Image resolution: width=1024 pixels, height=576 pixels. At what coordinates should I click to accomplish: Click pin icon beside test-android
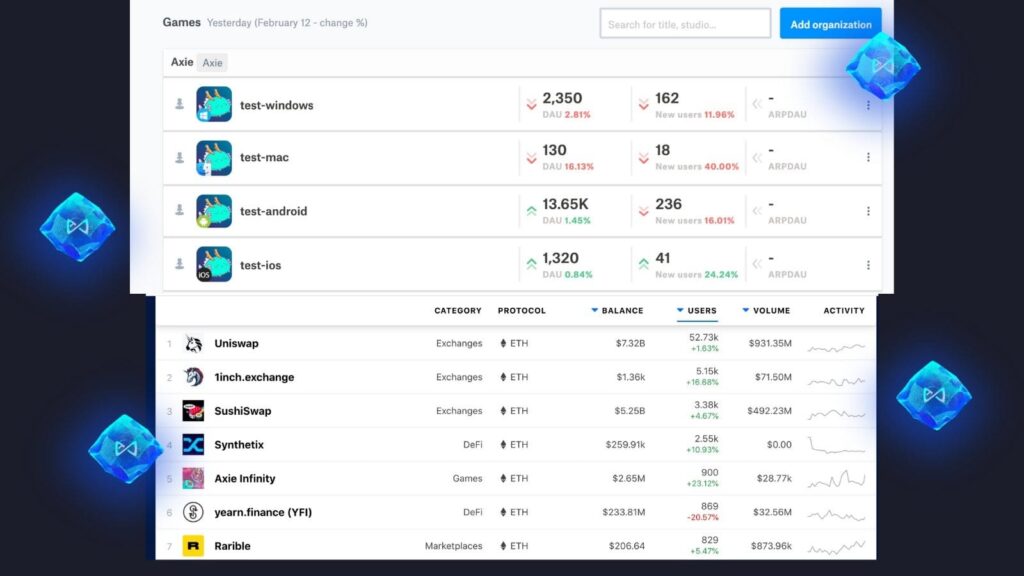pyautogui.click(x=179, y=210)
